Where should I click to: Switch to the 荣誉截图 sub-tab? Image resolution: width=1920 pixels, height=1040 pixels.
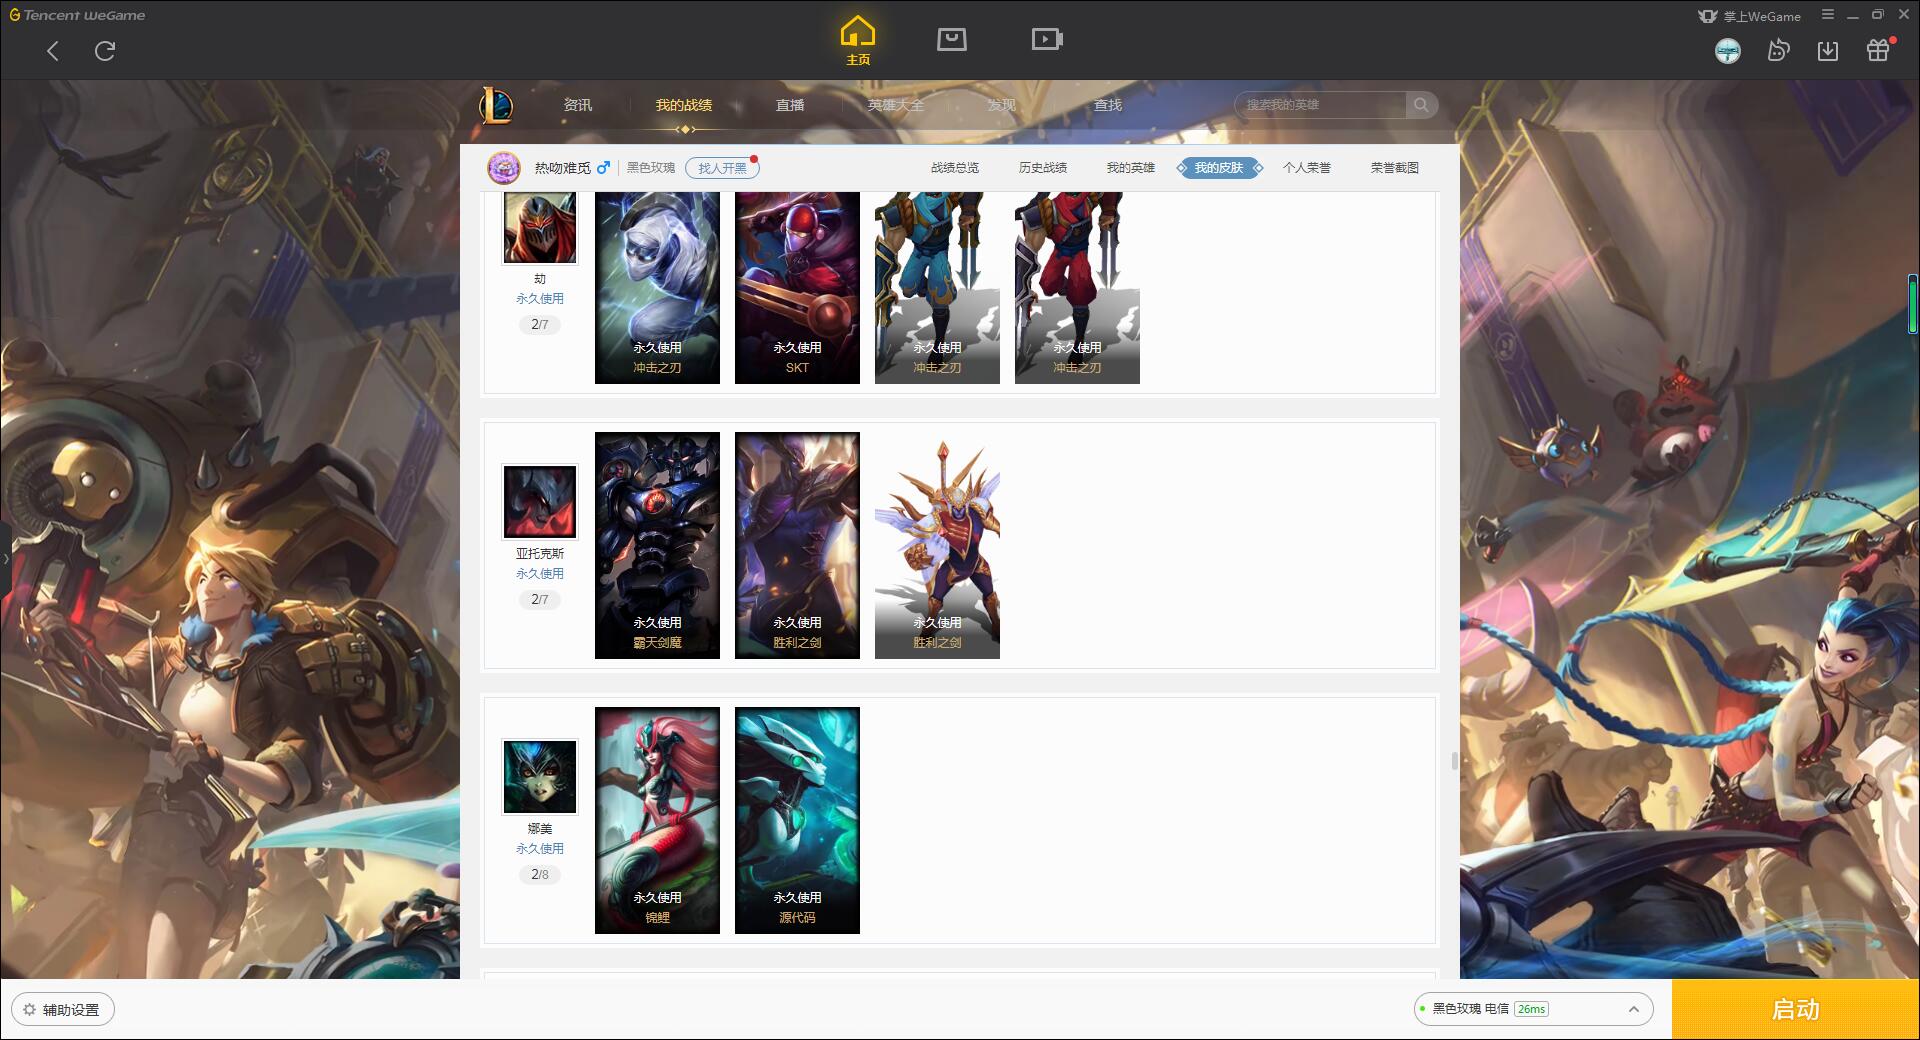[x=1395, y=168]
